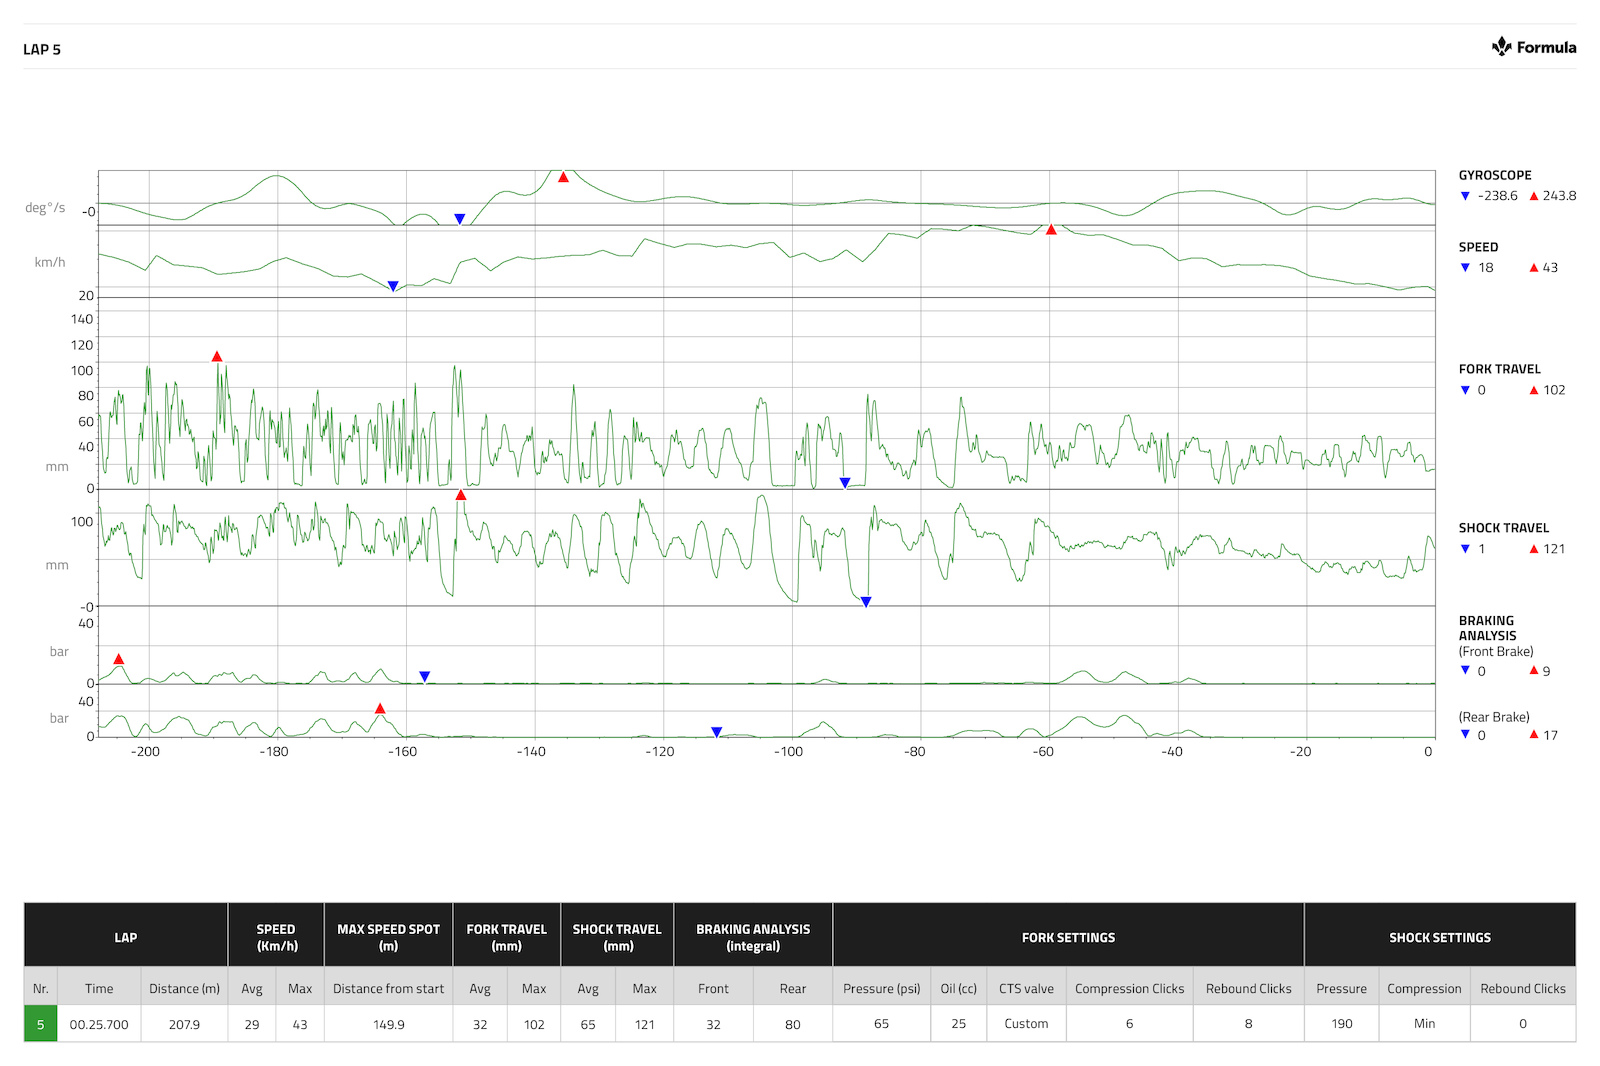Select front brake maximum red marker on chart

coord(119,659)
